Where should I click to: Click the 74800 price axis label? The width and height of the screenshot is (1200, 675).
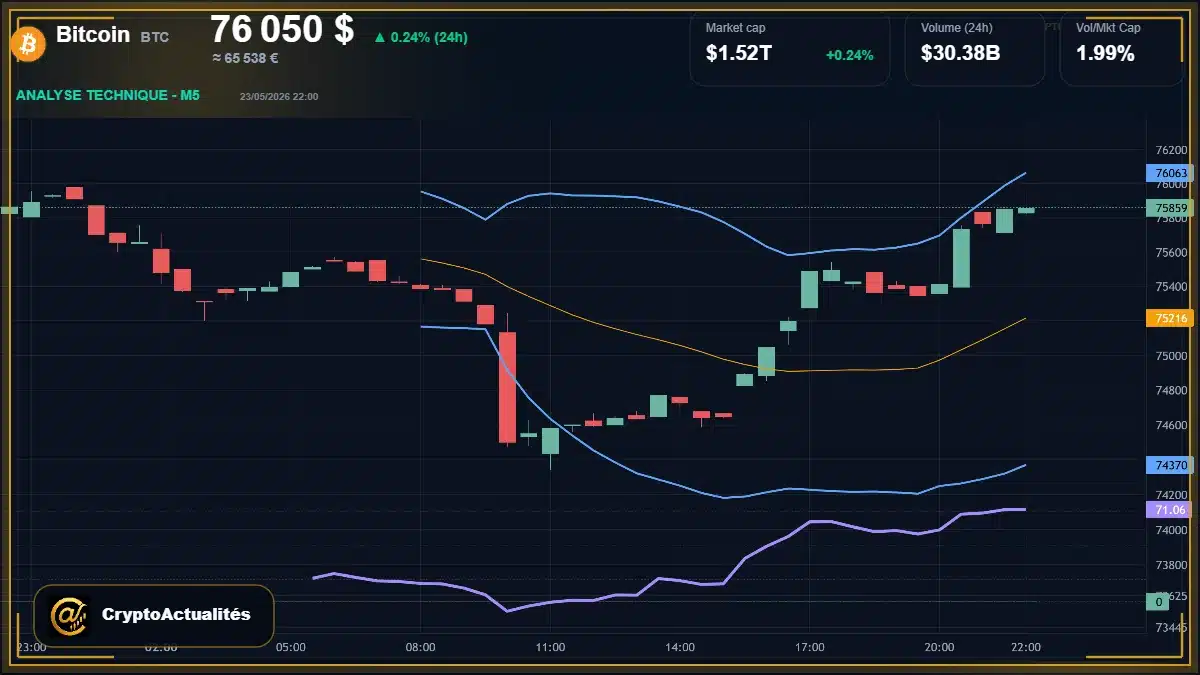pos(1171,391)
